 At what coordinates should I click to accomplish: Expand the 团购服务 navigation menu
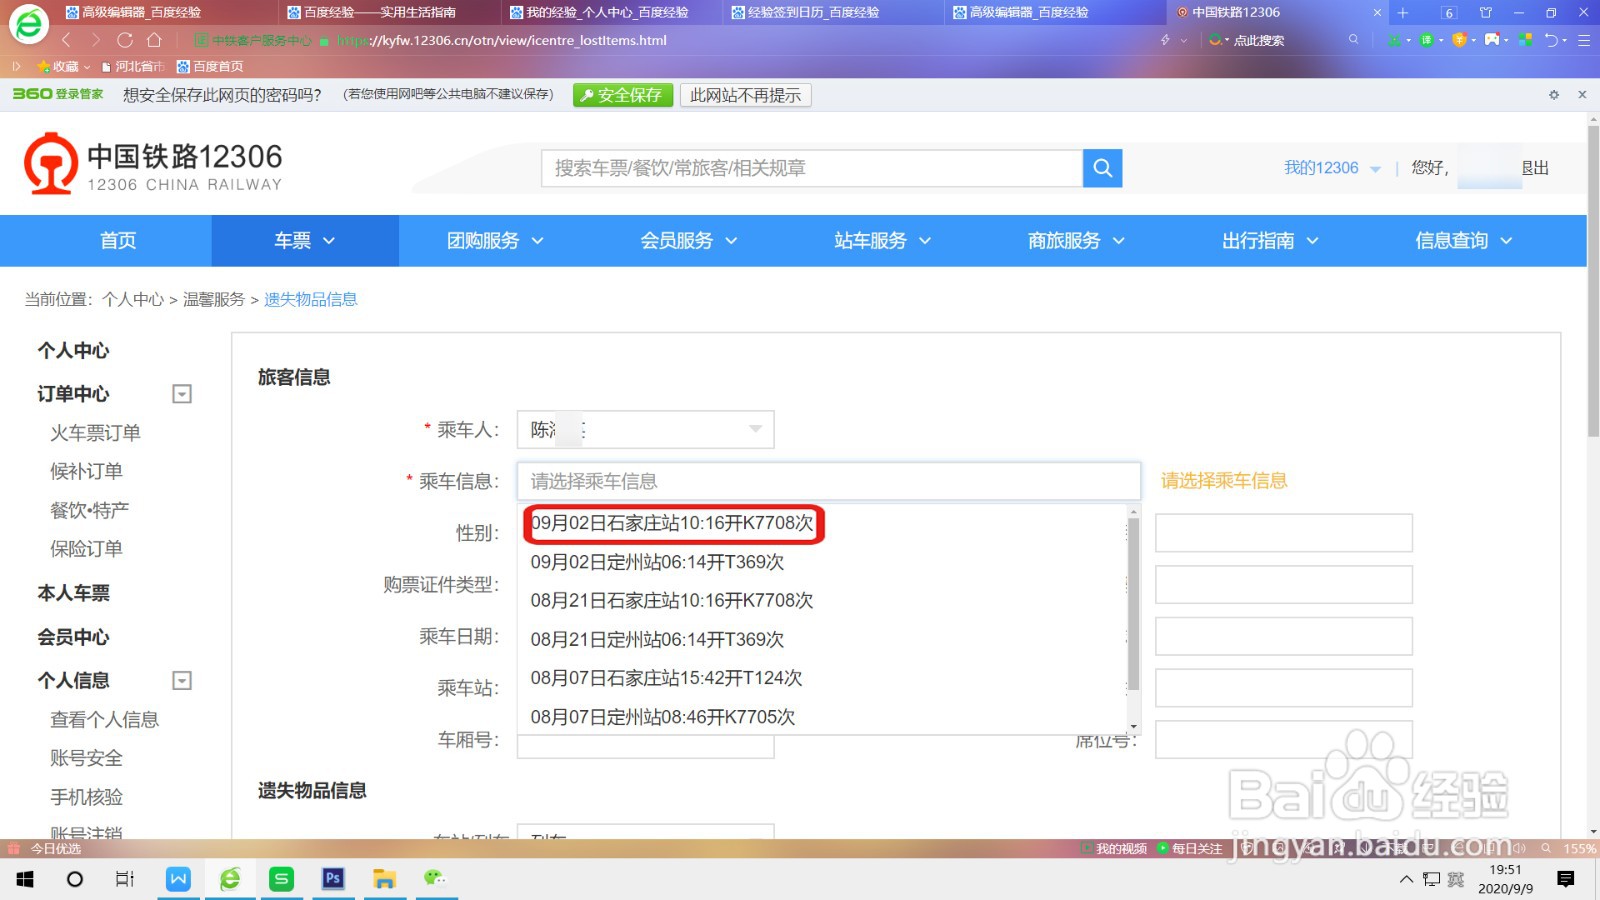coord(495,241)
